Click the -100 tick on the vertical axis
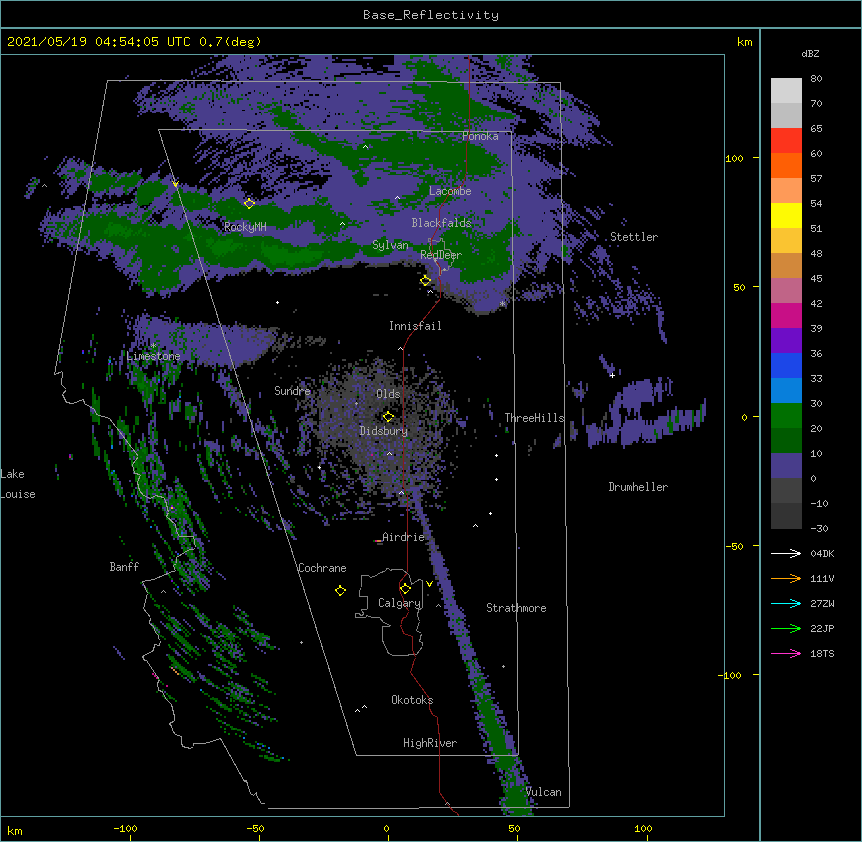Screen dimensions: 862x842 tap(730, 675)
